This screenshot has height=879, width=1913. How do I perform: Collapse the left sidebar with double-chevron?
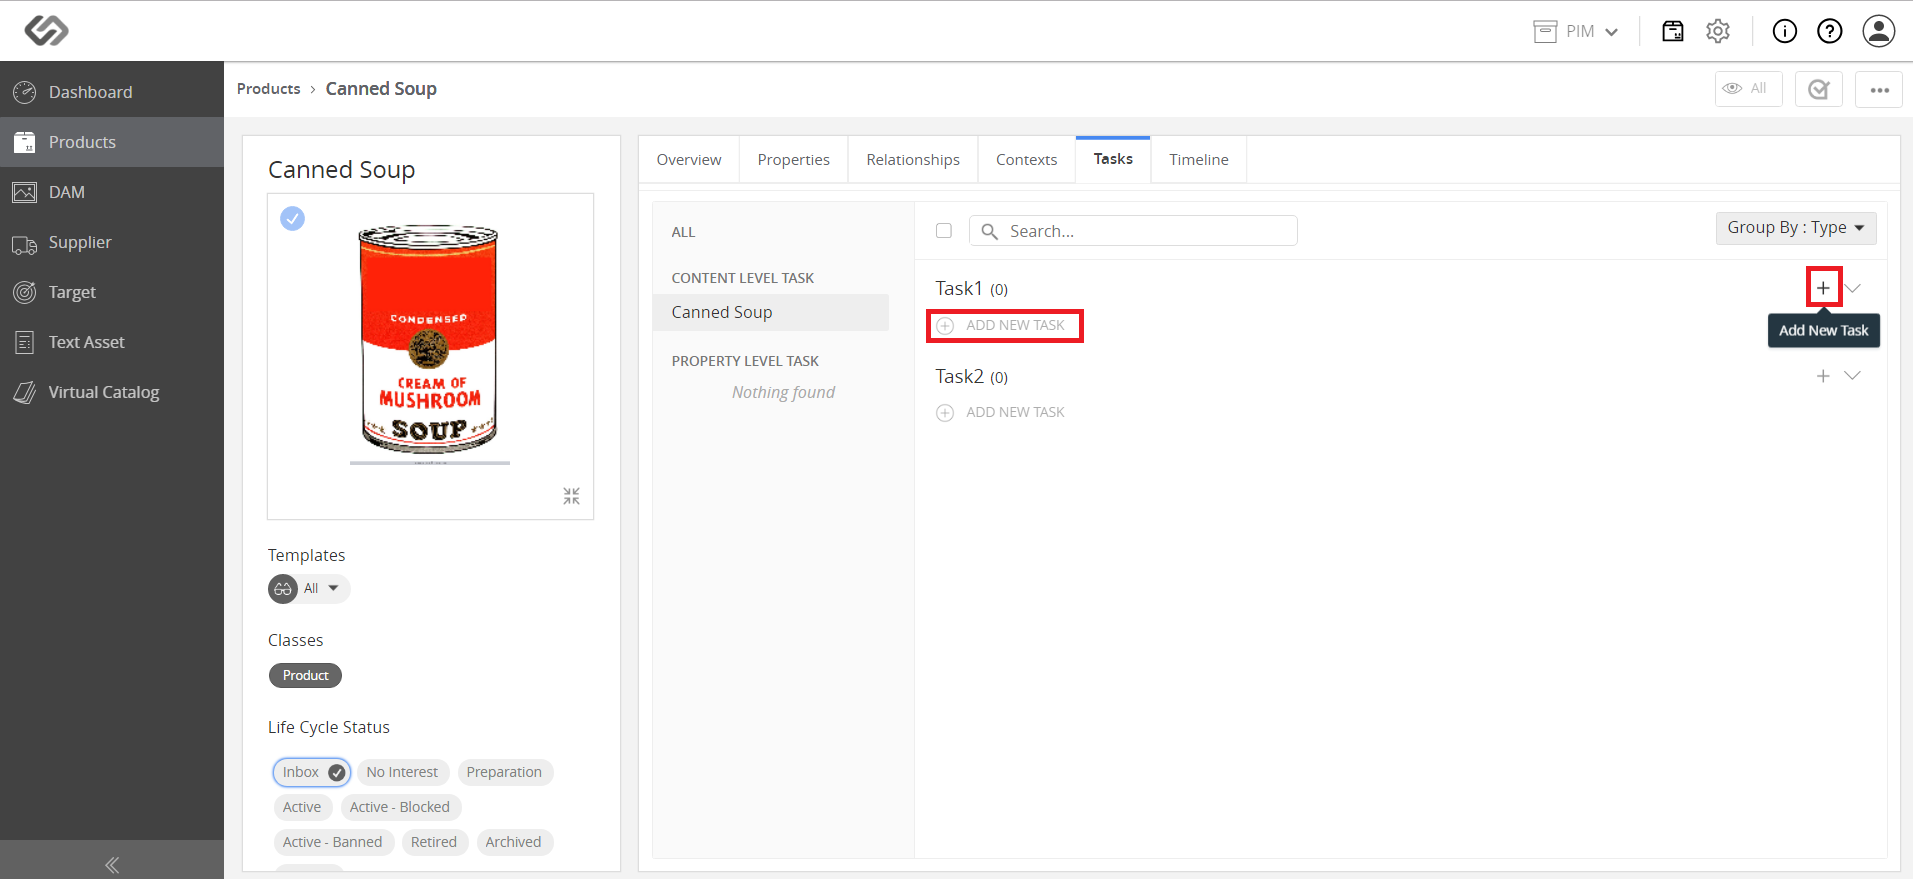click(x=112, y=865)
